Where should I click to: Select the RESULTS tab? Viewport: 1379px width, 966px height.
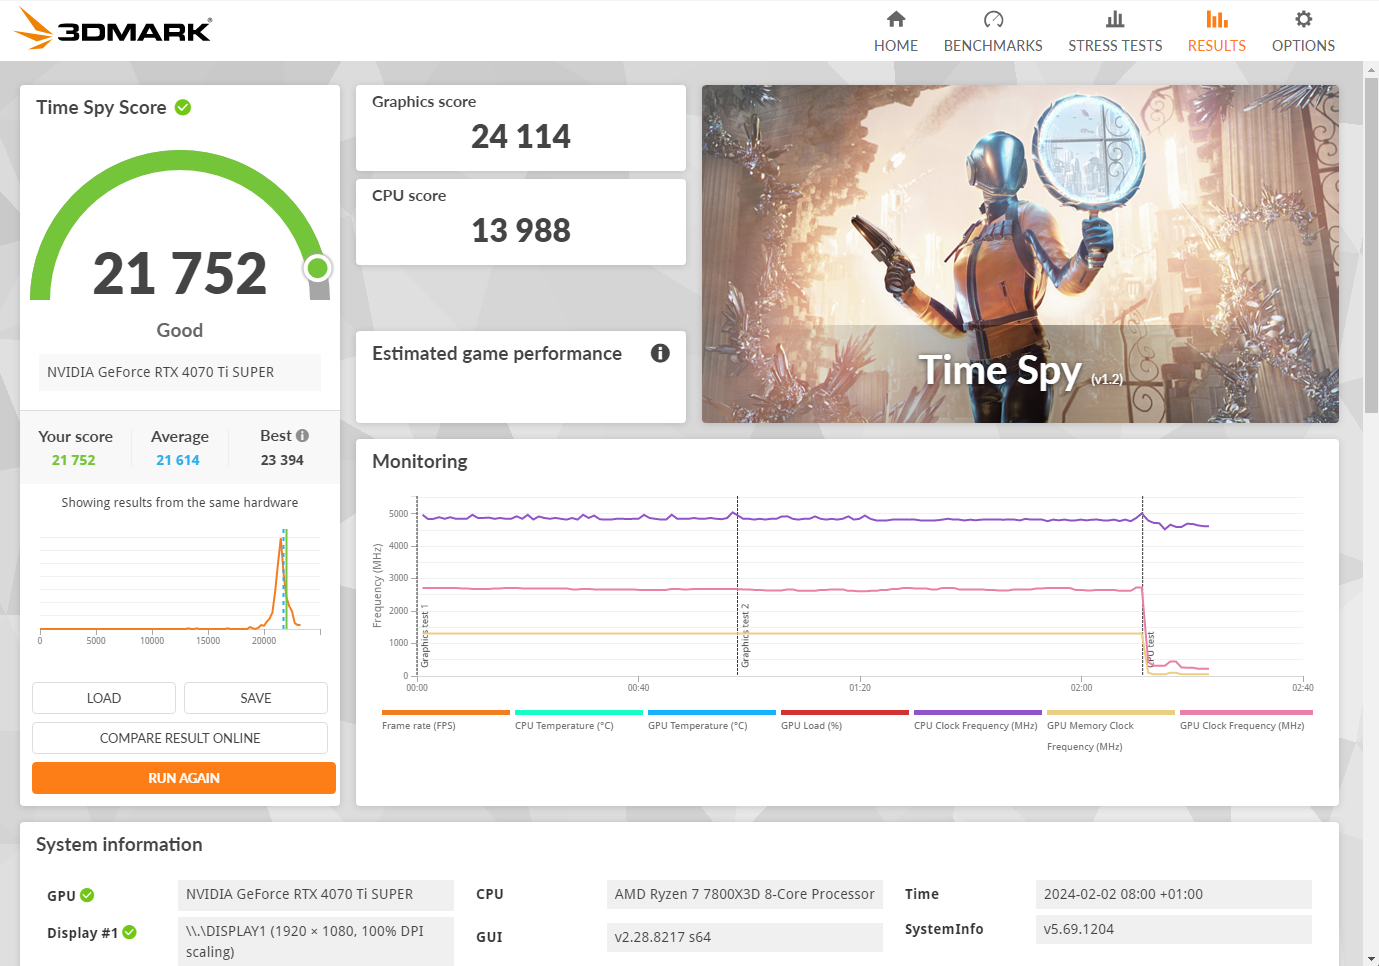tap(1217, 31)
